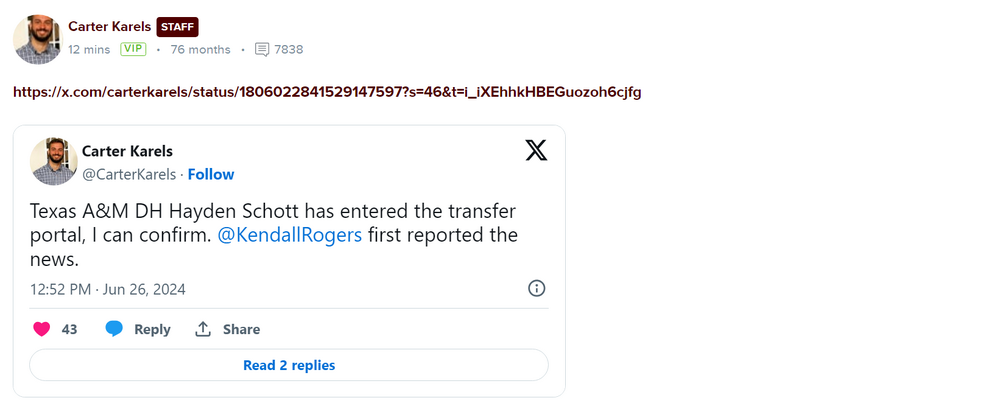The height and width of the screenshot is (409, 1000).
Task: Open the @CarterKarels handle
Action: pos(129,174)
